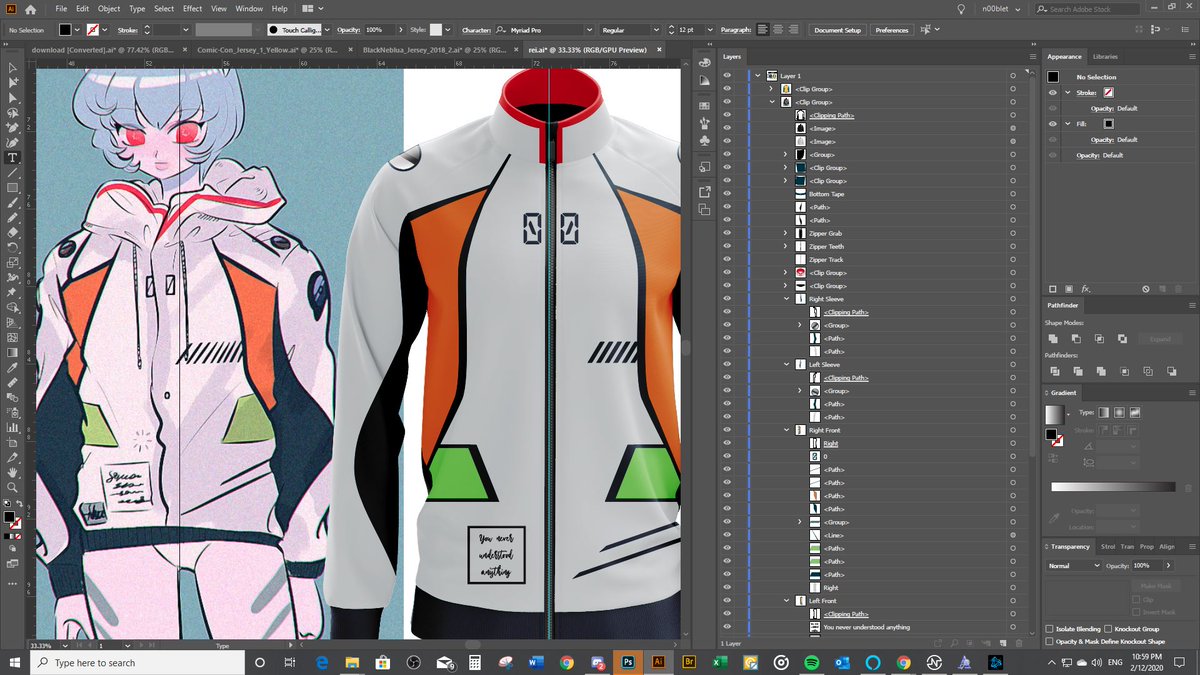Viewport: 1200px width, 675px height.
Task: Select the Line Segment tool
Action: click(12, 173)
